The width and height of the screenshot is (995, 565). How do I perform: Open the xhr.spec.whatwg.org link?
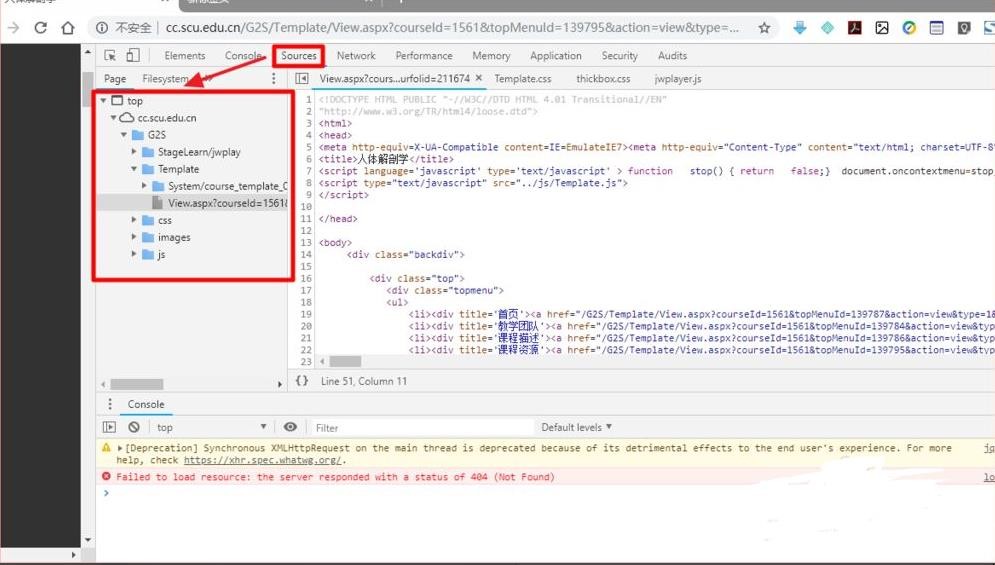(263, 460)
